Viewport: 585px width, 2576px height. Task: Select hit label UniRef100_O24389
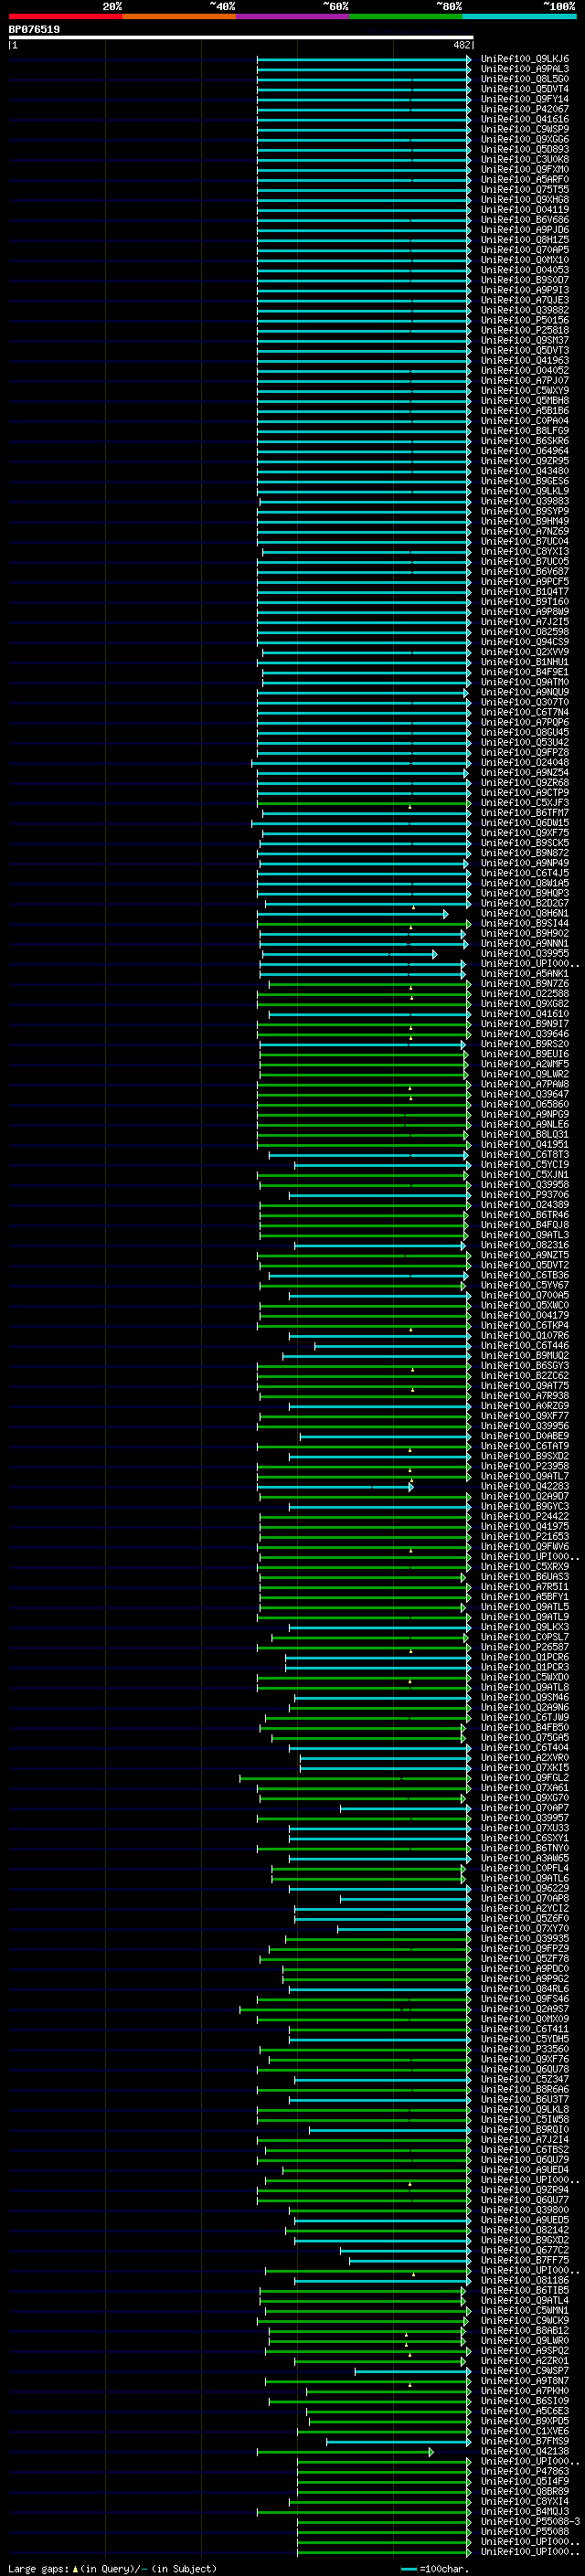[x=525, y=1205]
